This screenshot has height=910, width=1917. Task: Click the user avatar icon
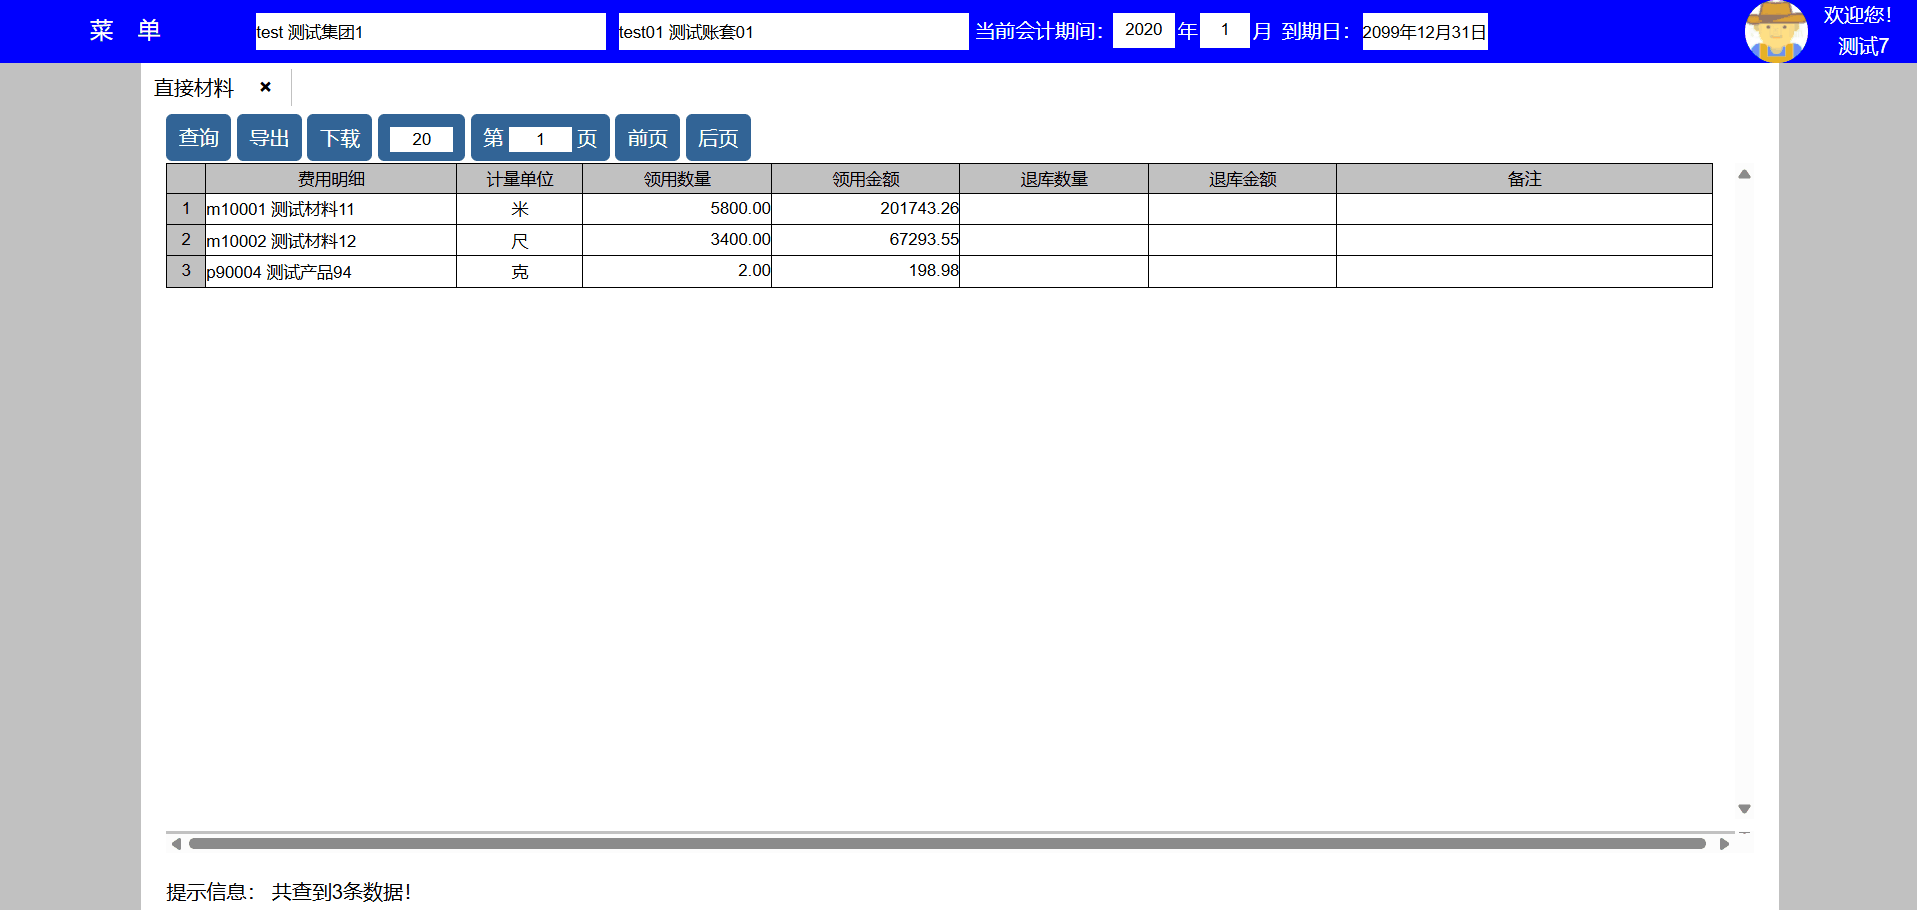(1775, 31)
